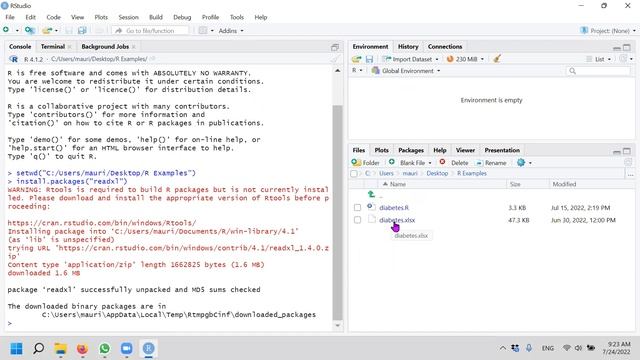The image size is (640, 360).
Task: Open WhatsApp from taskbar
Action: coord(104,349)
